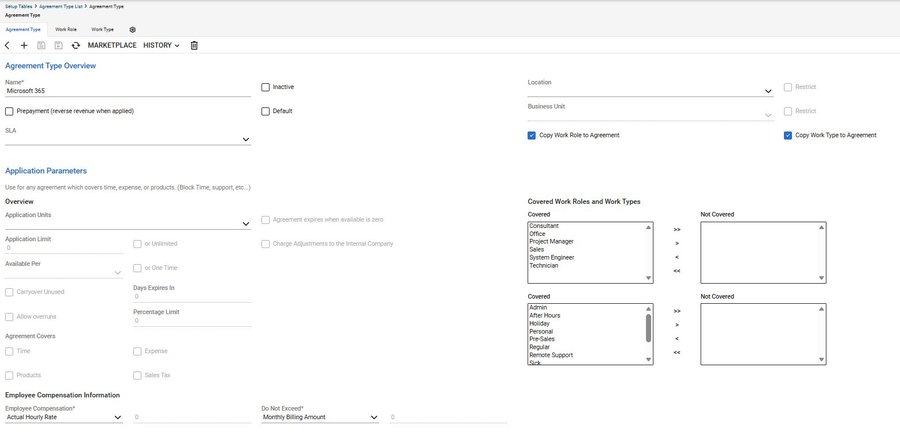900x437 pixels.
Task: Expand the SLA dropdown
Action: click(x=246, y=140)
